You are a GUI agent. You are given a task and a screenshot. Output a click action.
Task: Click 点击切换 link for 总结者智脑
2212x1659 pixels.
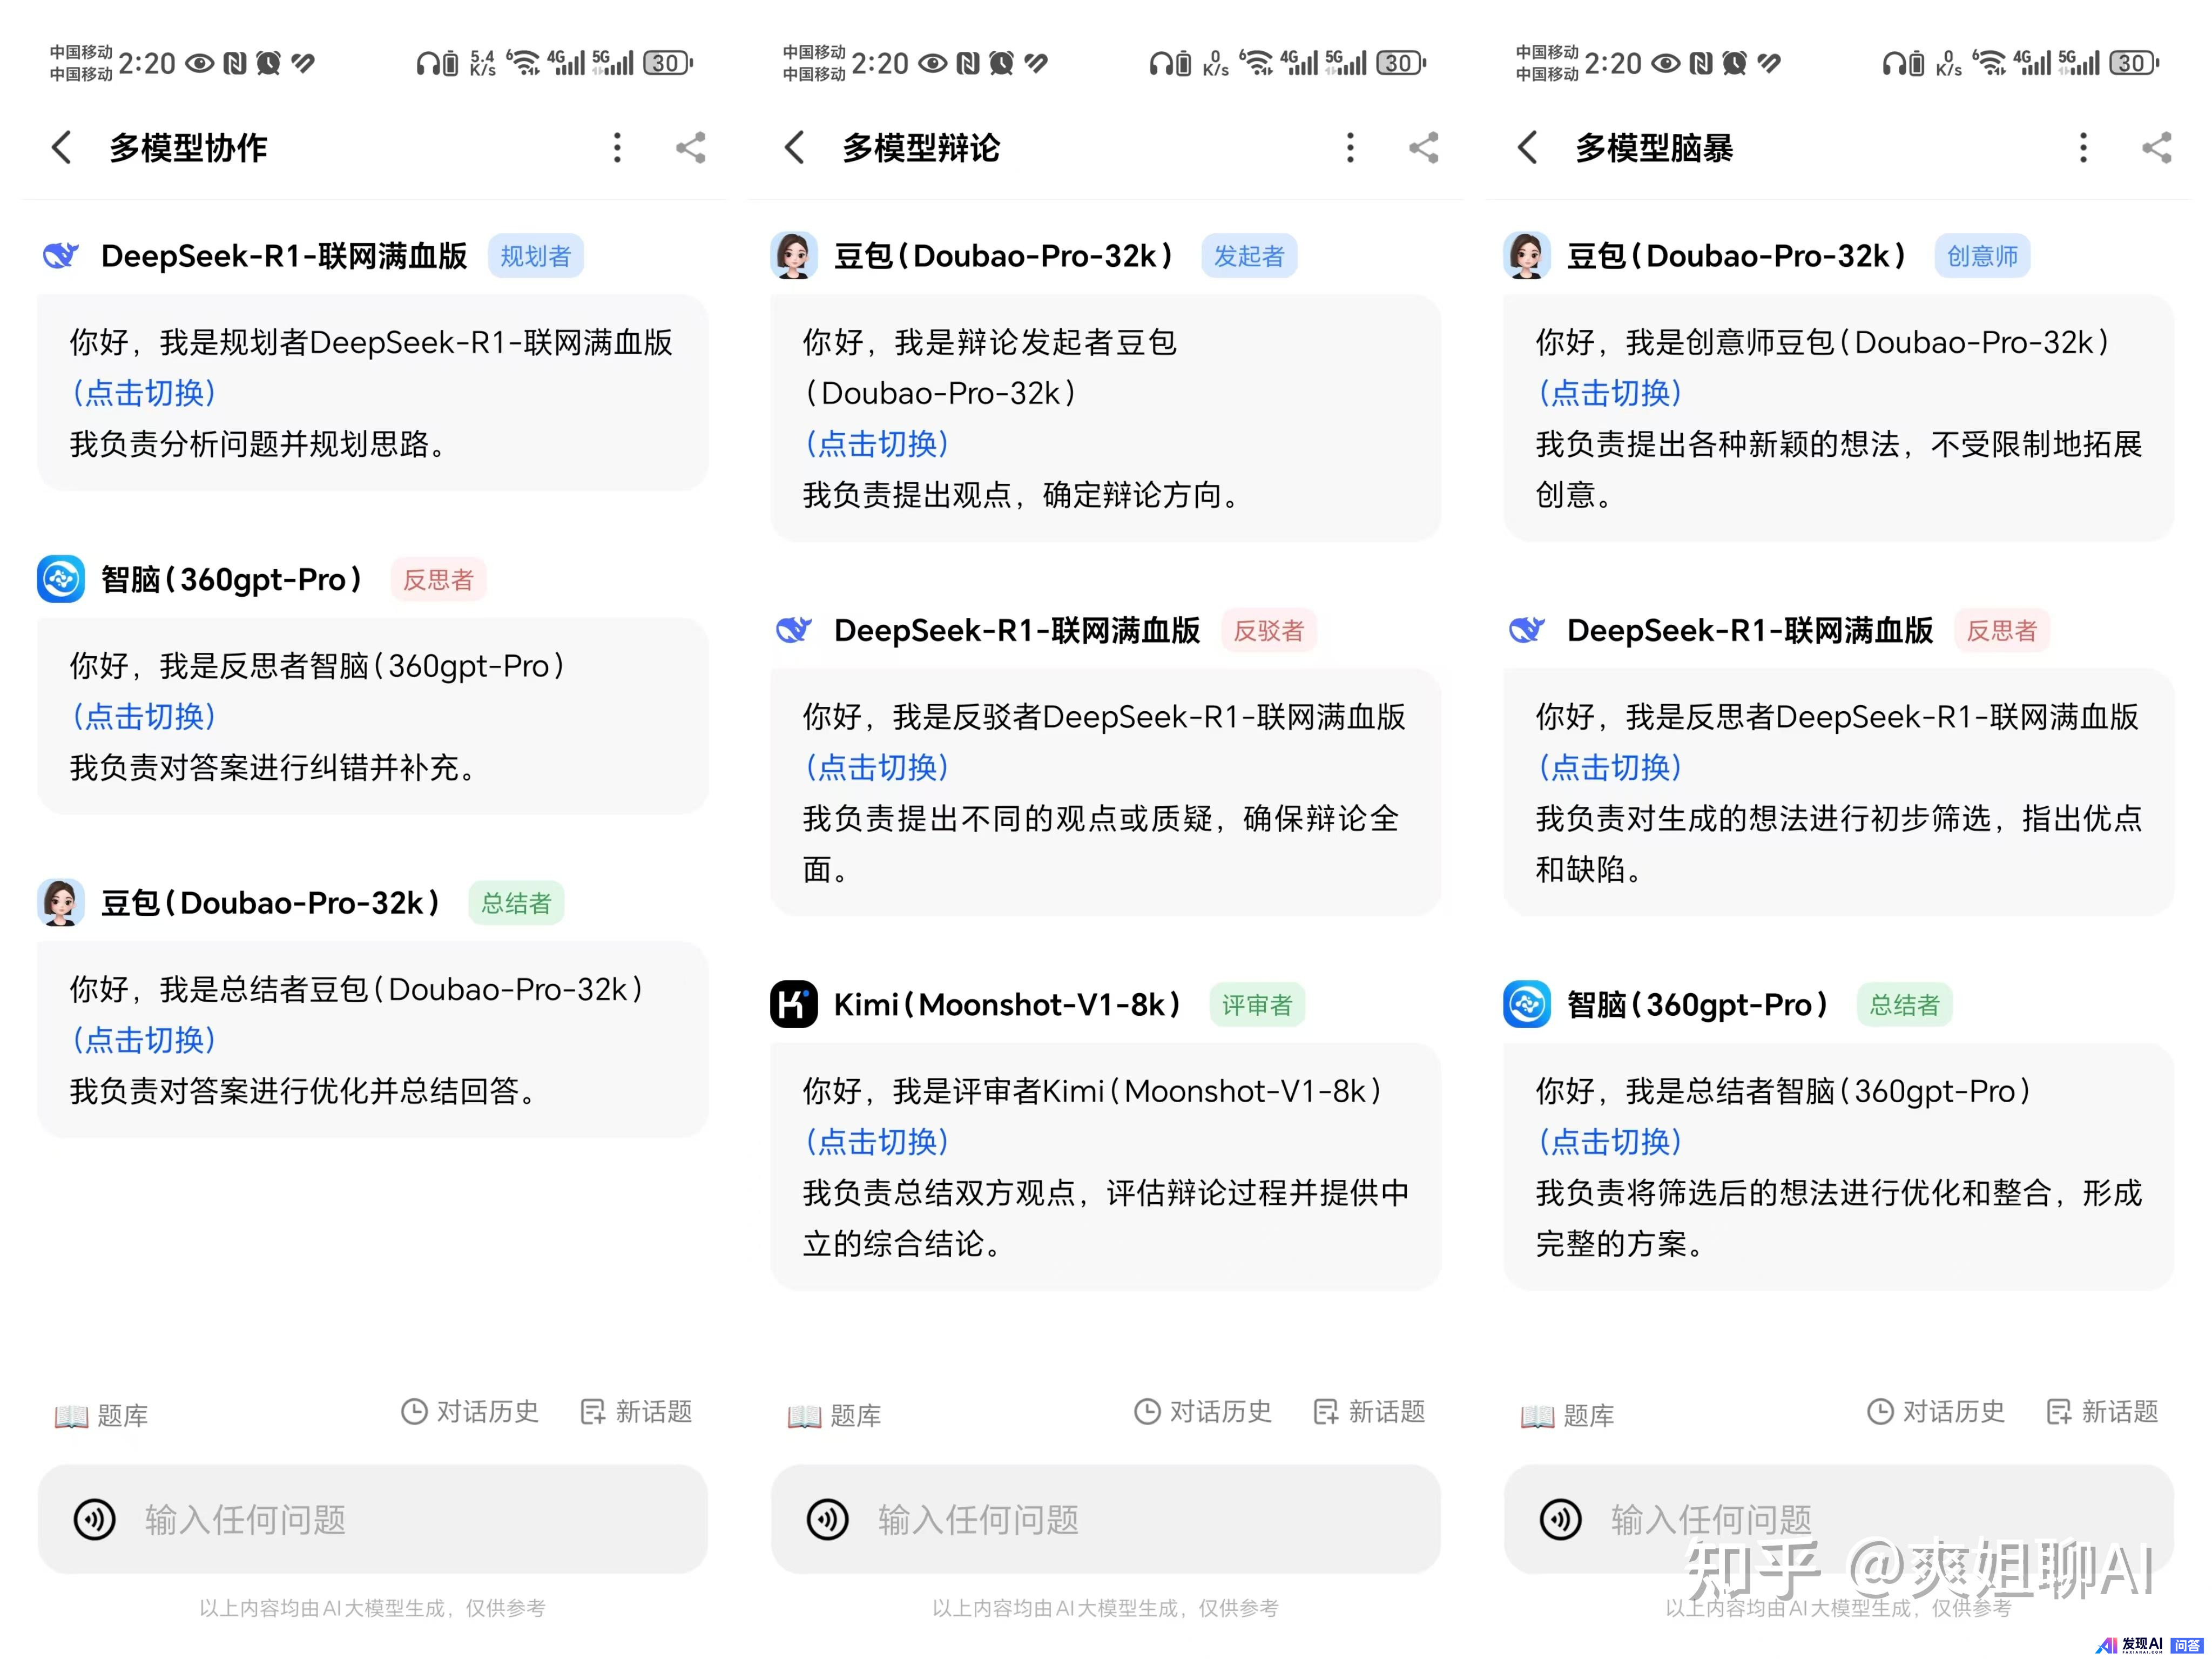[x=1610, y=1141]
